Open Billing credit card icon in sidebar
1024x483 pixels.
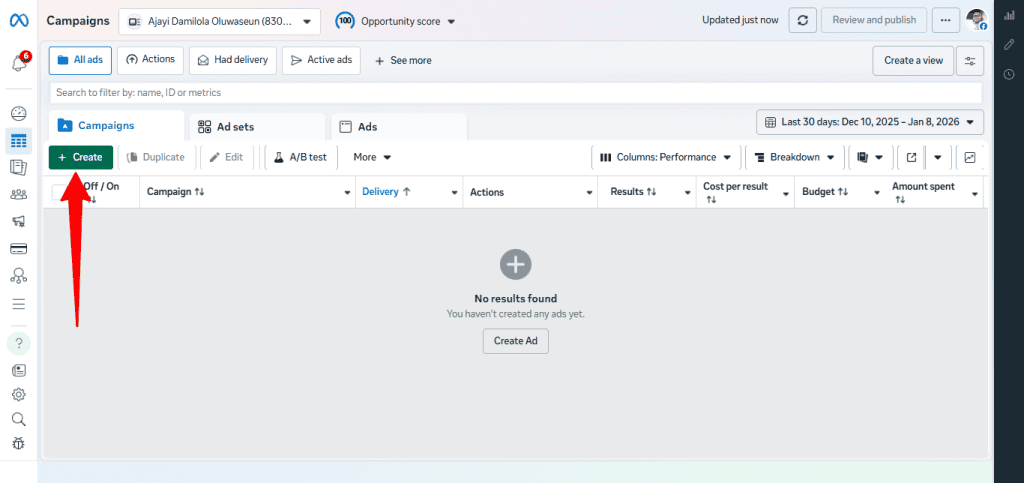[x=19, y=249]
